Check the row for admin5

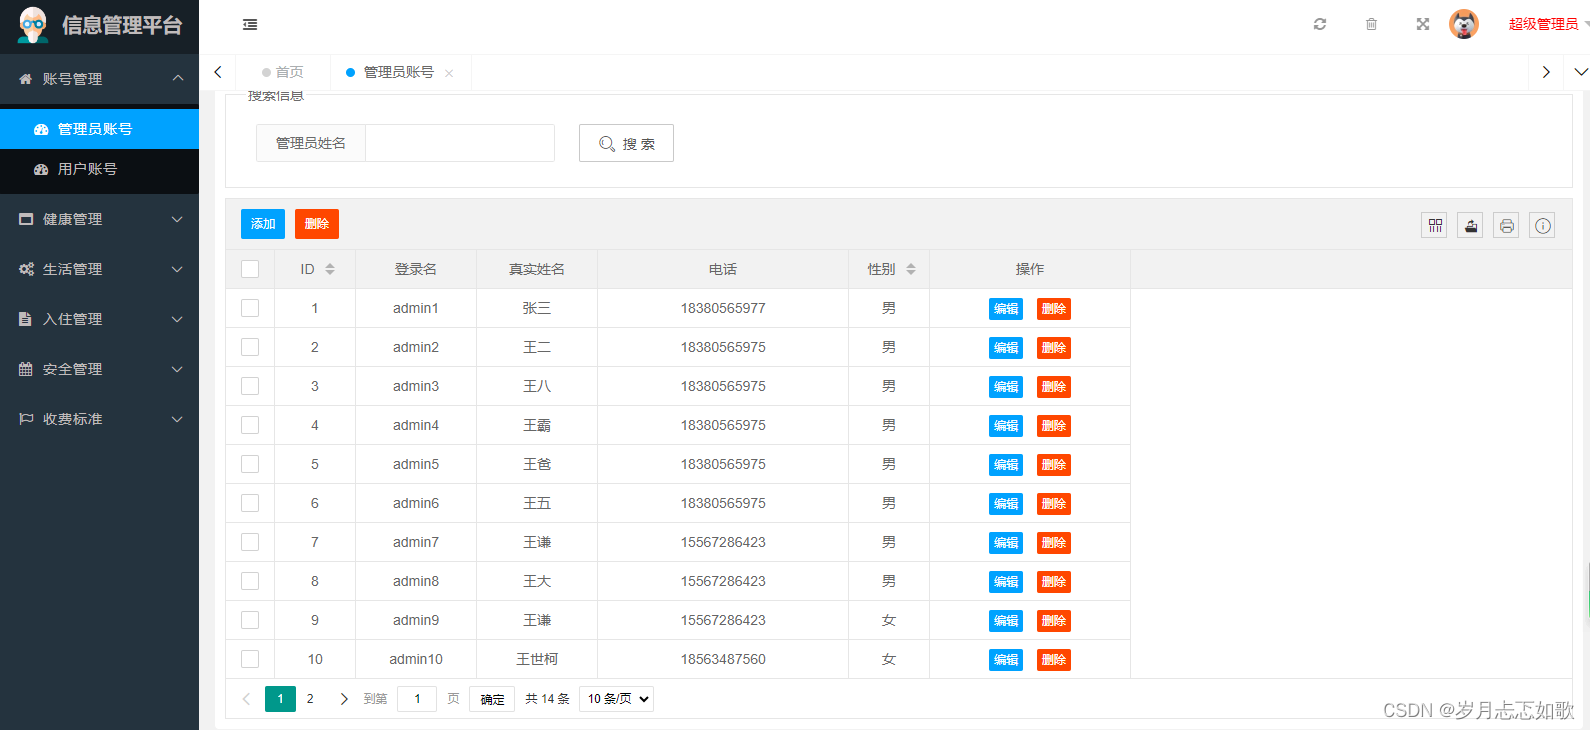point(250,464)
